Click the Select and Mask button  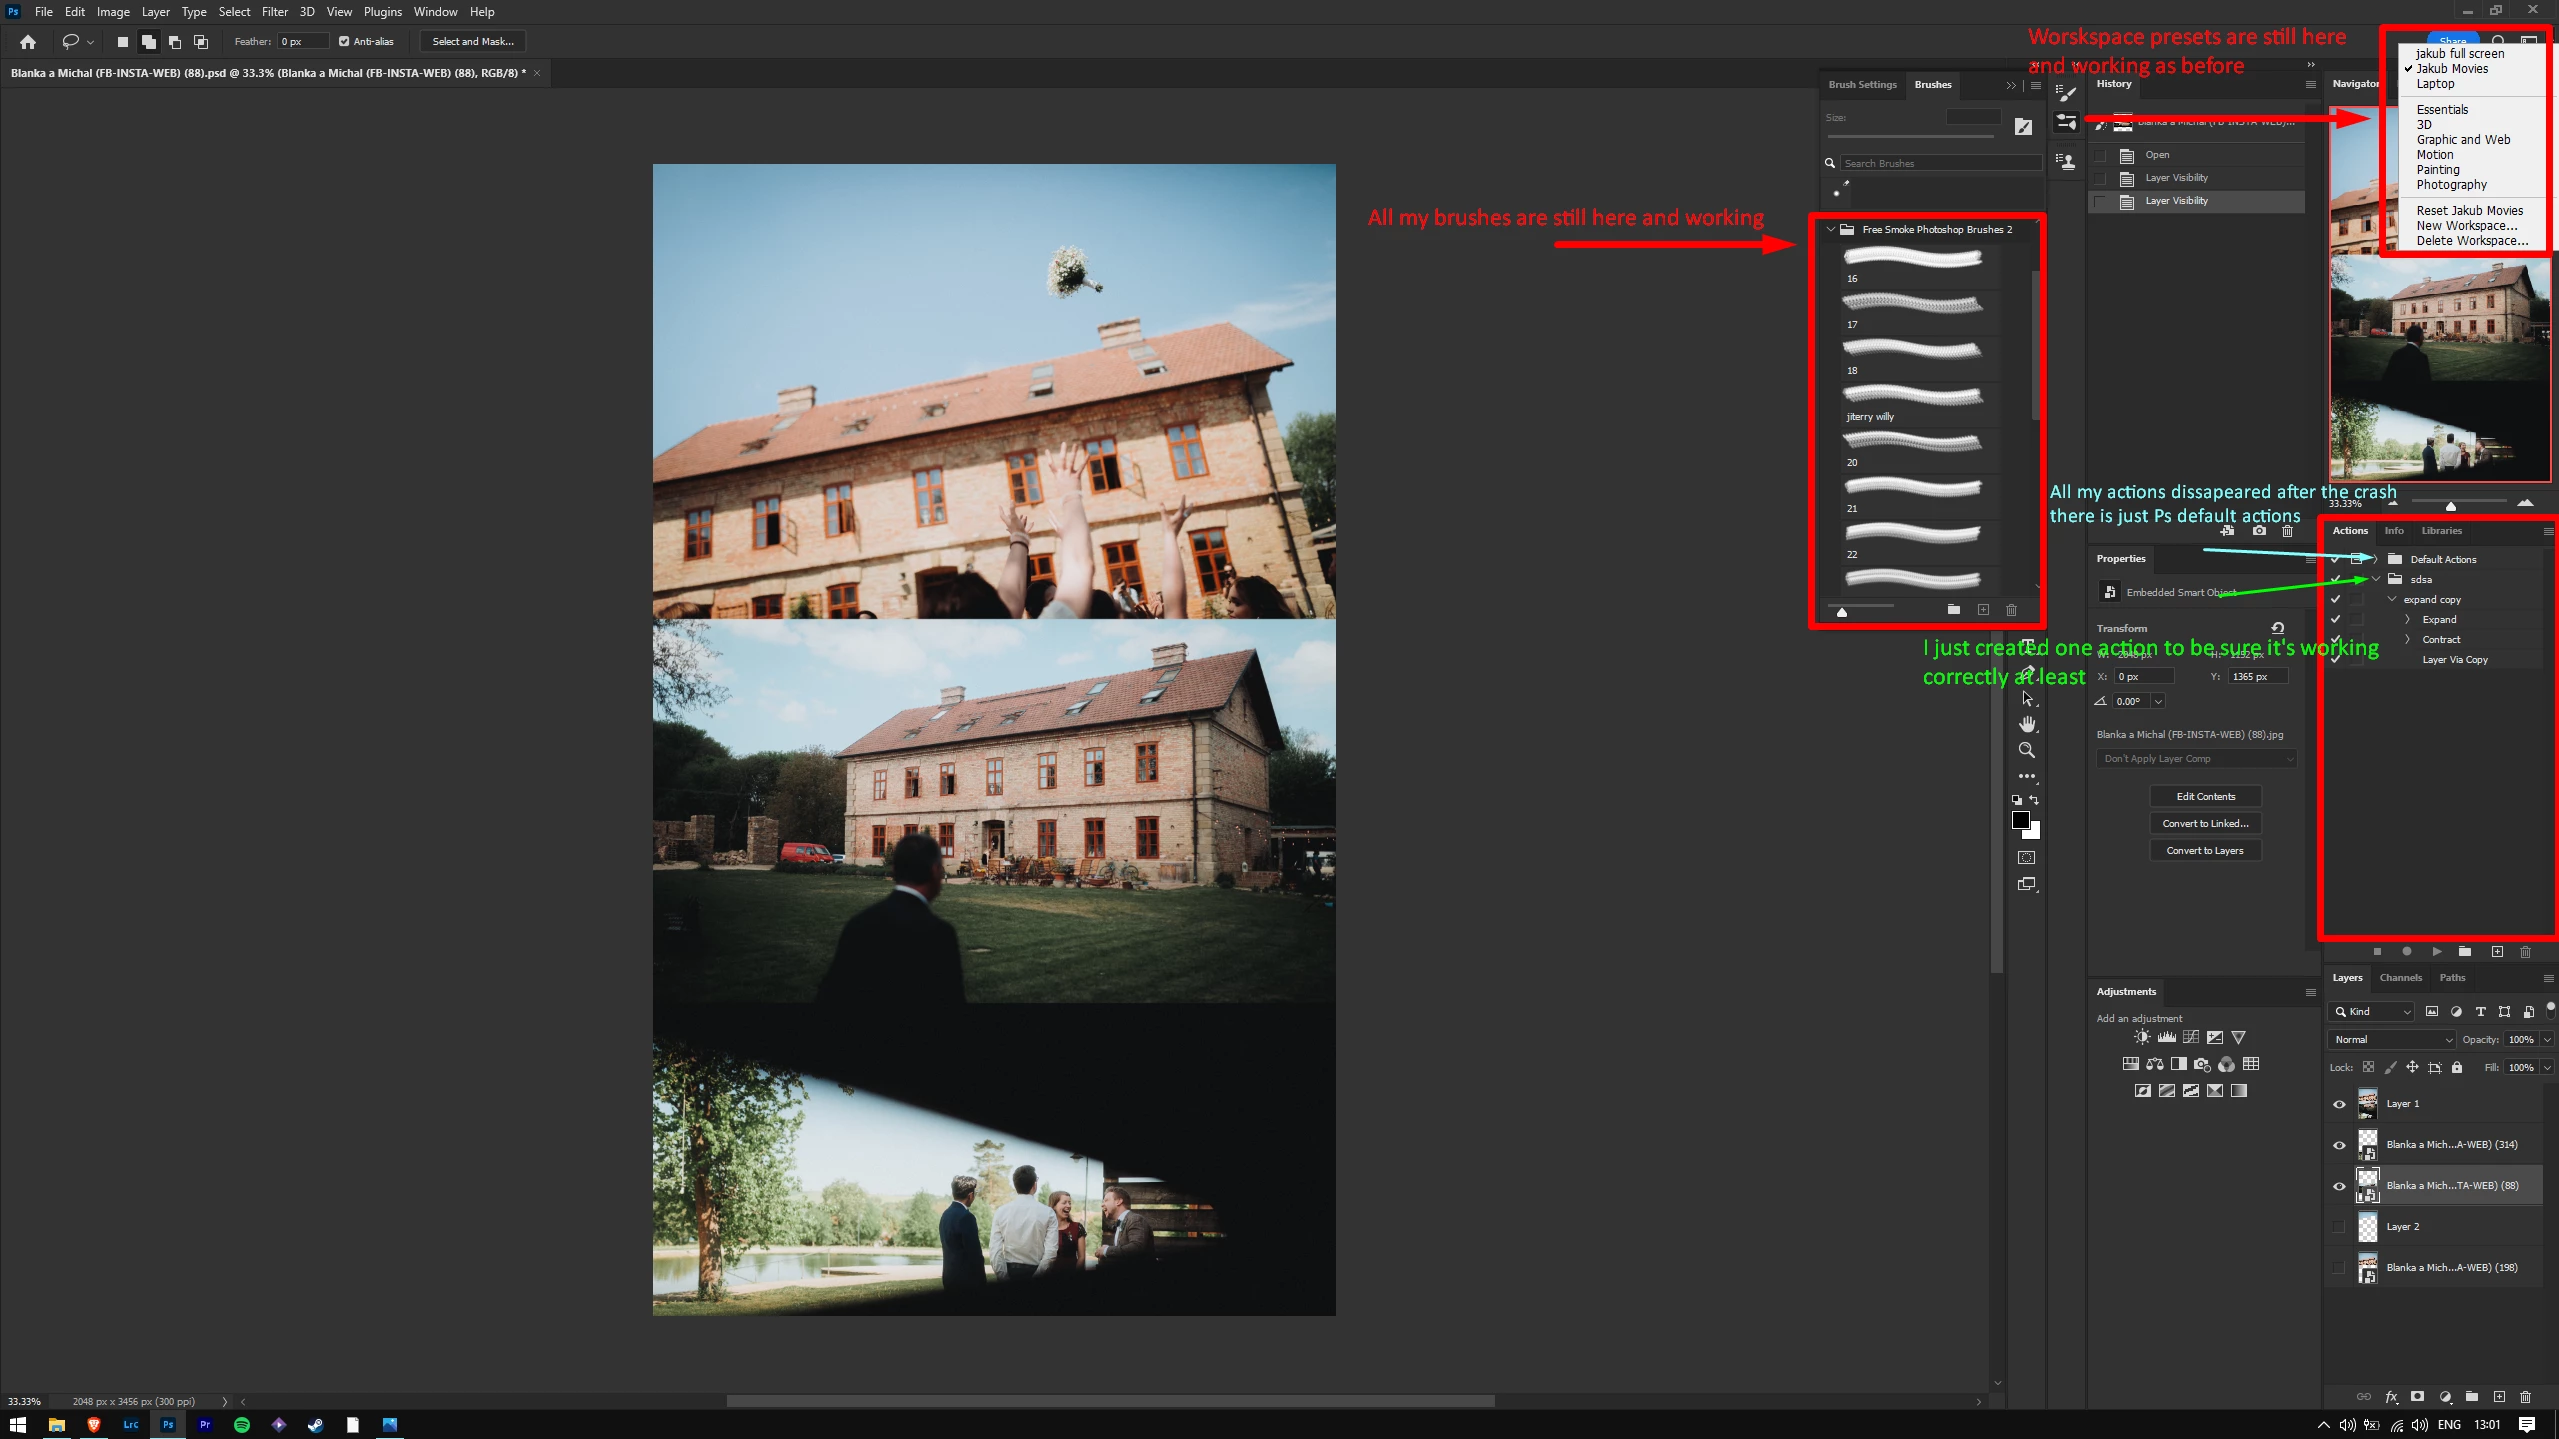tap(473, 41)
